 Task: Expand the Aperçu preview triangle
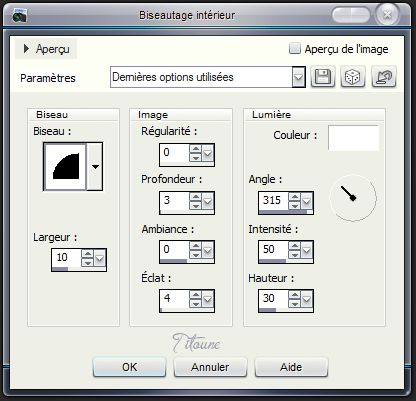coord(26,49)
